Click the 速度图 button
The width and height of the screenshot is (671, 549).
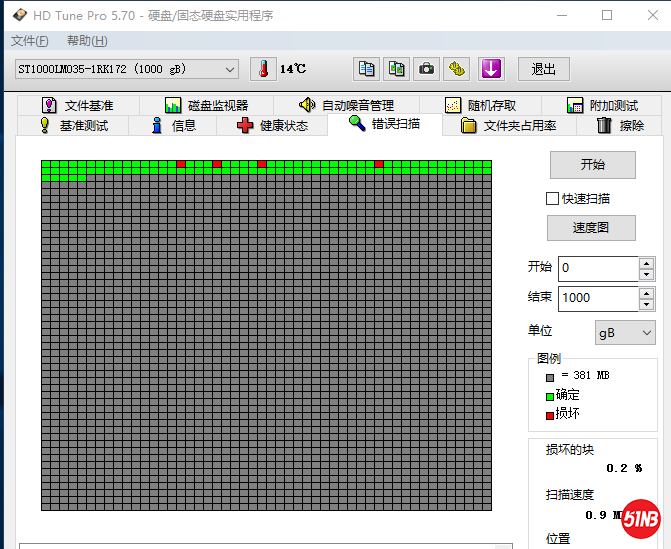[591, 228]
